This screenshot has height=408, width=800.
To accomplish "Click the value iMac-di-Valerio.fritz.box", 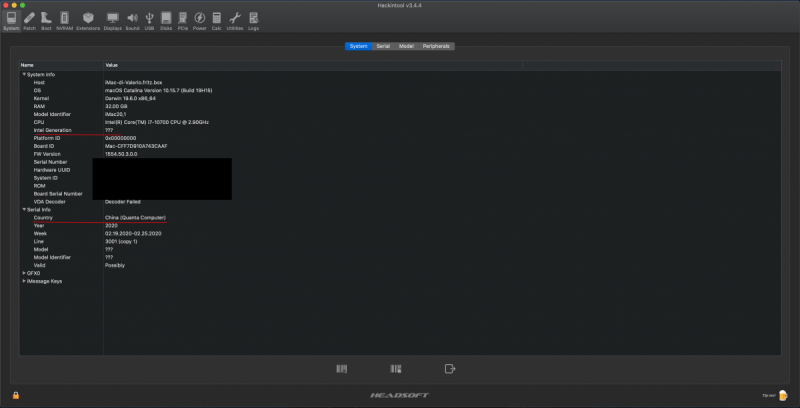I will coord(134,82).
